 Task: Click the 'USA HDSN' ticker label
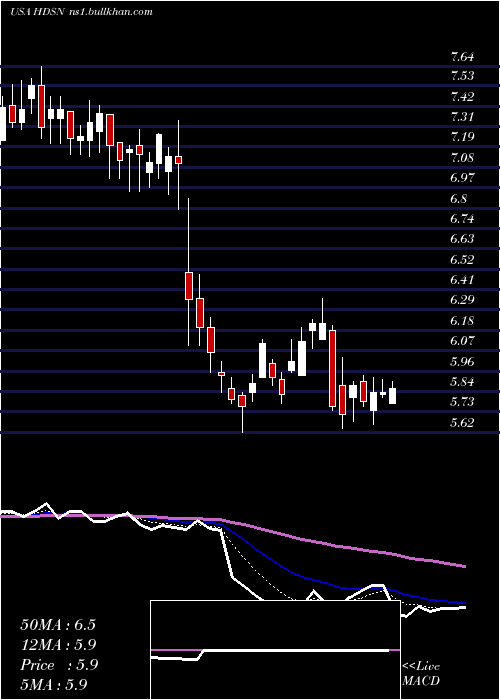point(38,12)
